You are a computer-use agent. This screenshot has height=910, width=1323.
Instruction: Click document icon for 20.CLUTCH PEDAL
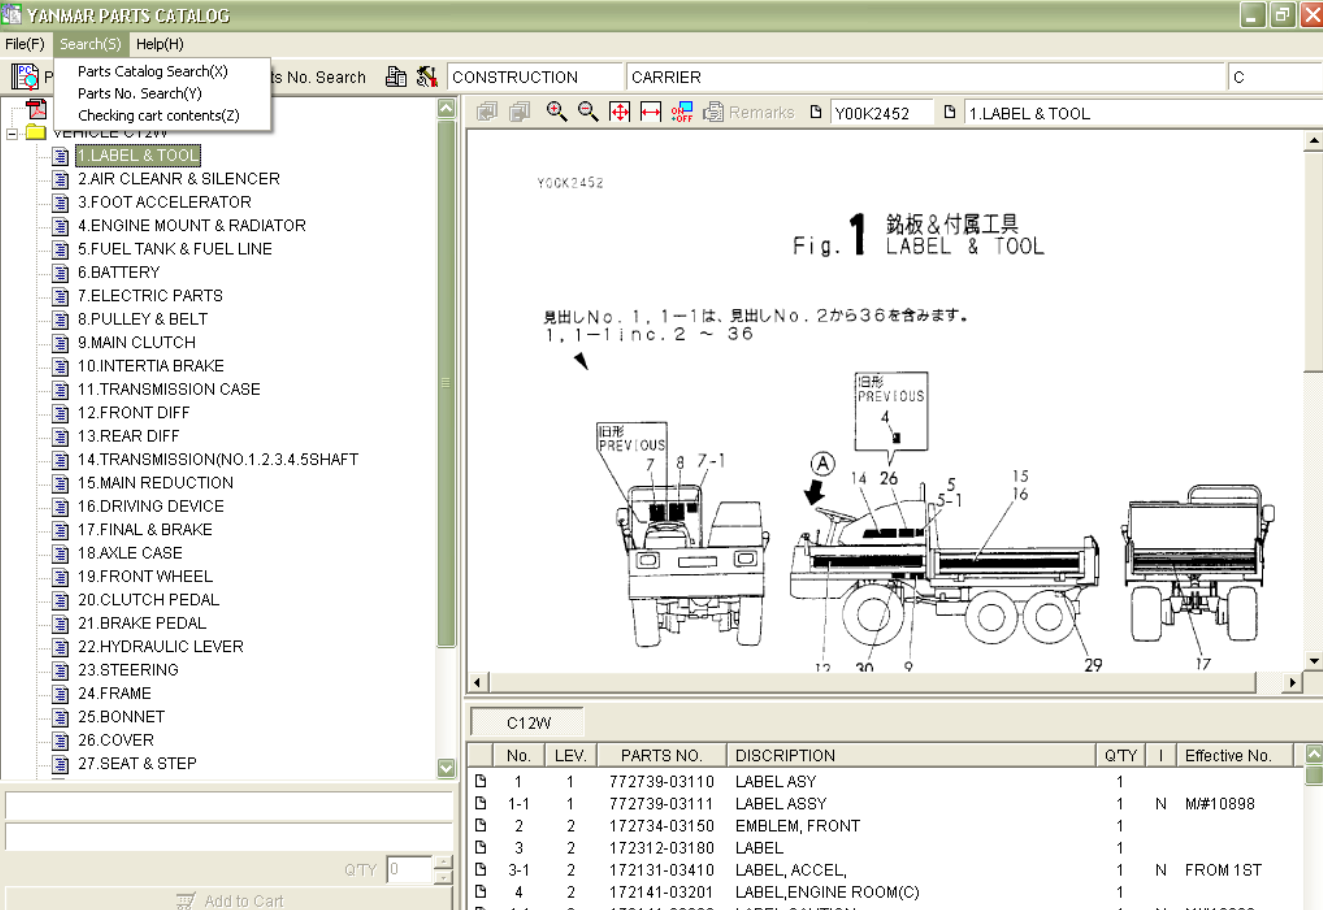(x=61, y=600)
